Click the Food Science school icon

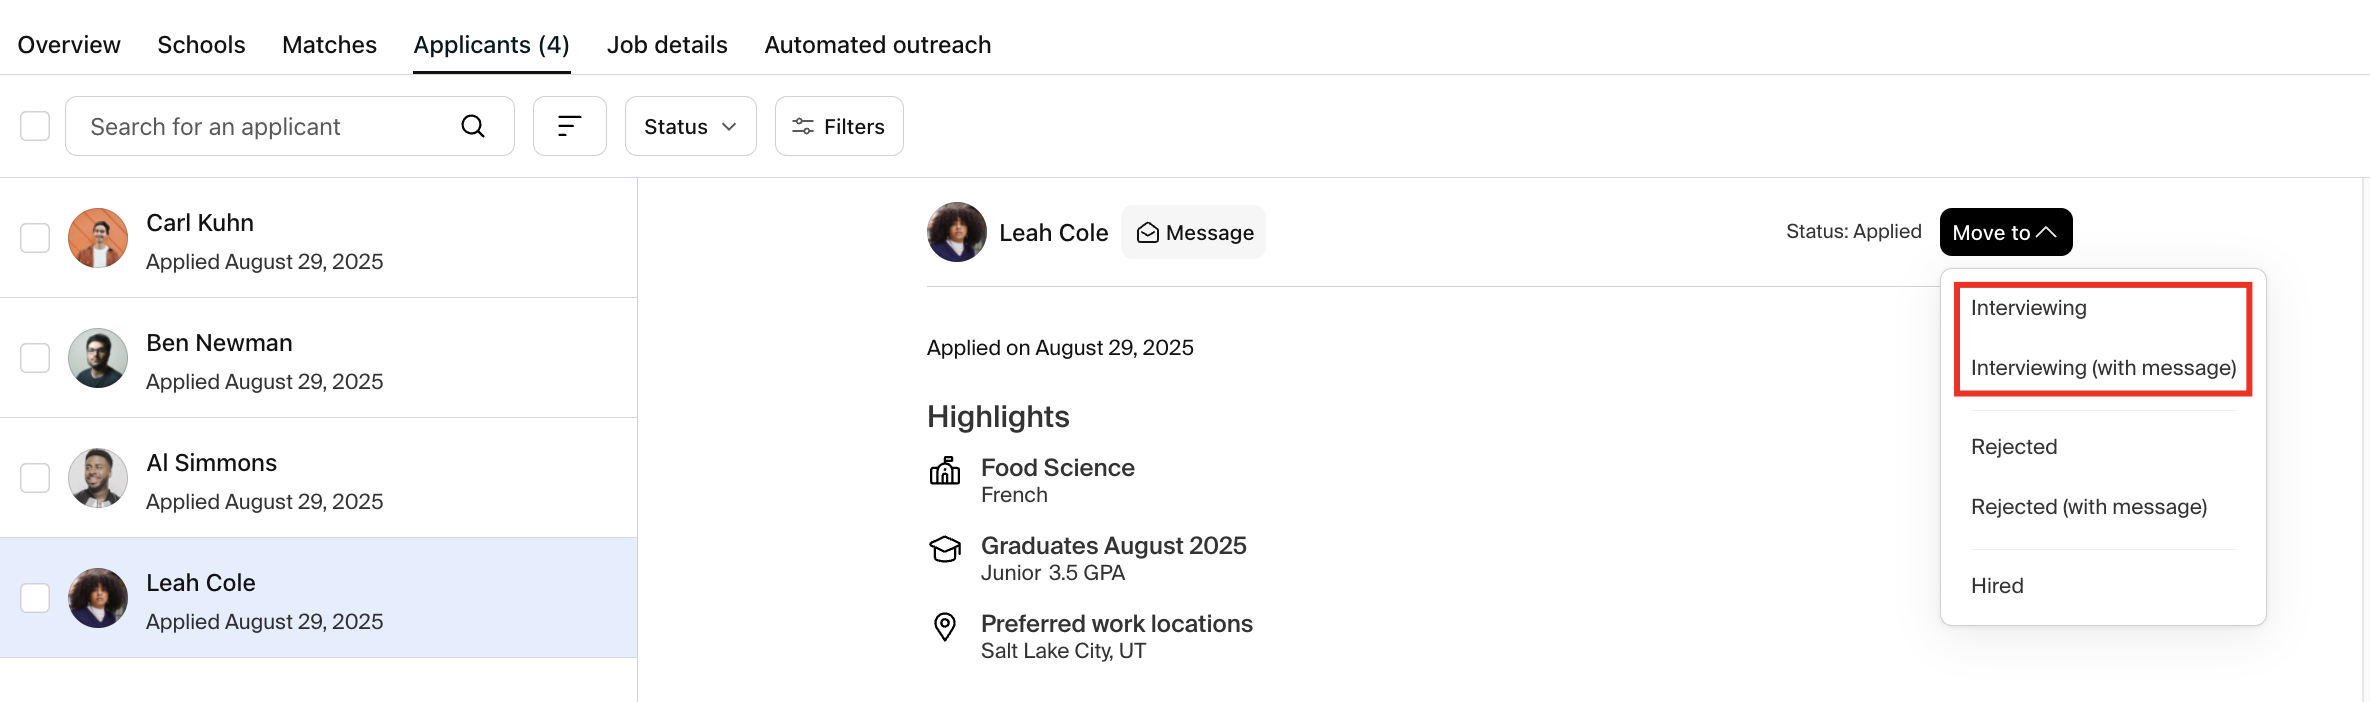click(x=945, y=470)
